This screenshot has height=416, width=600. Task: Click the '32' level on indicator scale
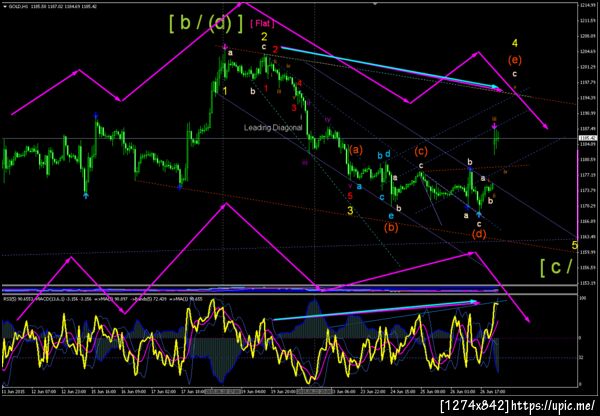581,357
